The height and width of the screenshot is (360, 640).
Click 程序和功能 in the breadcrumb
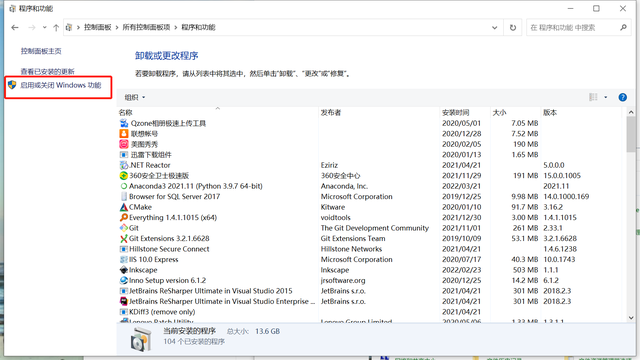pos(198,27)
